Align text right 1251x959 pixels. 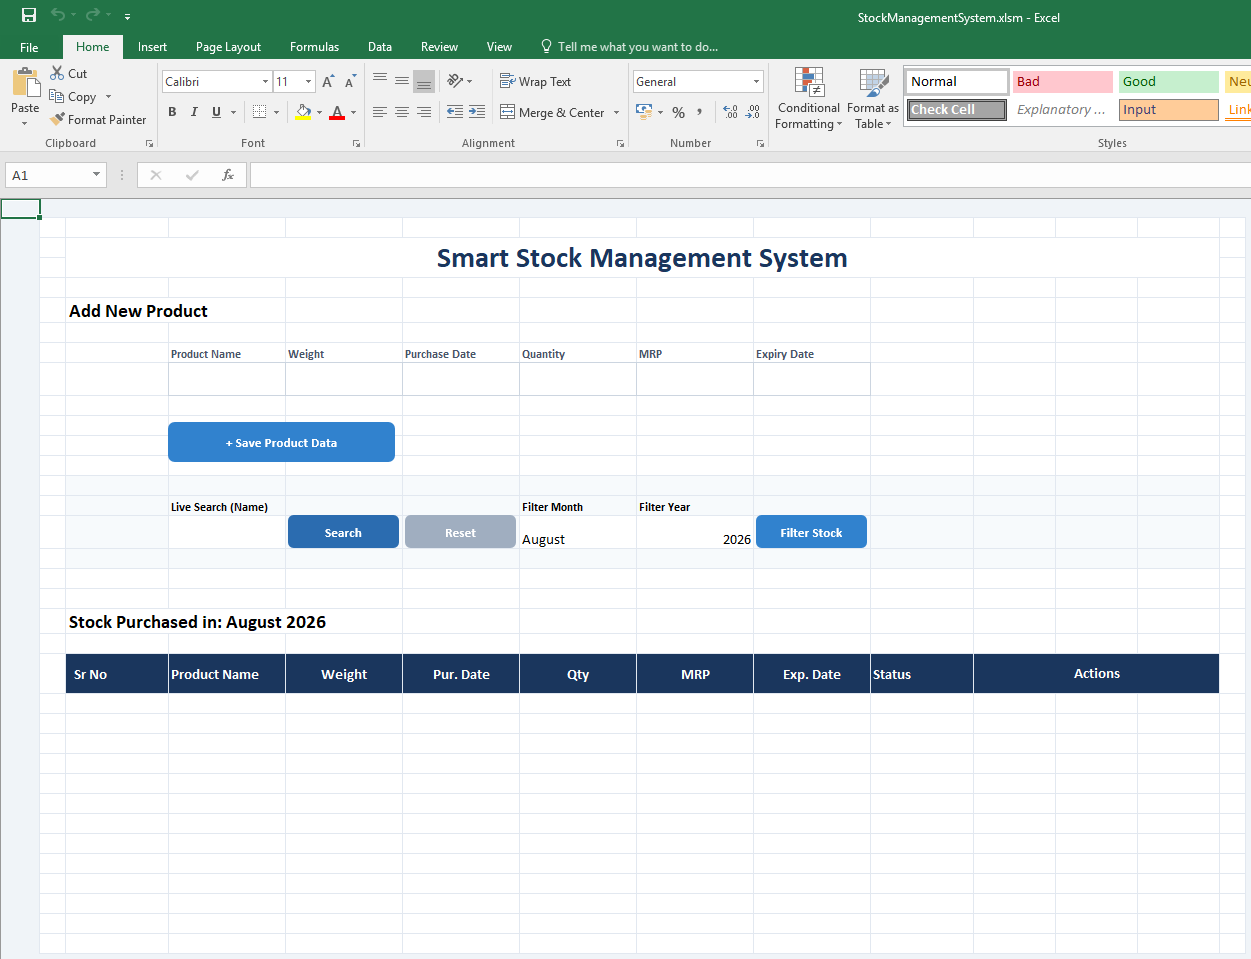tap(424, 112)
